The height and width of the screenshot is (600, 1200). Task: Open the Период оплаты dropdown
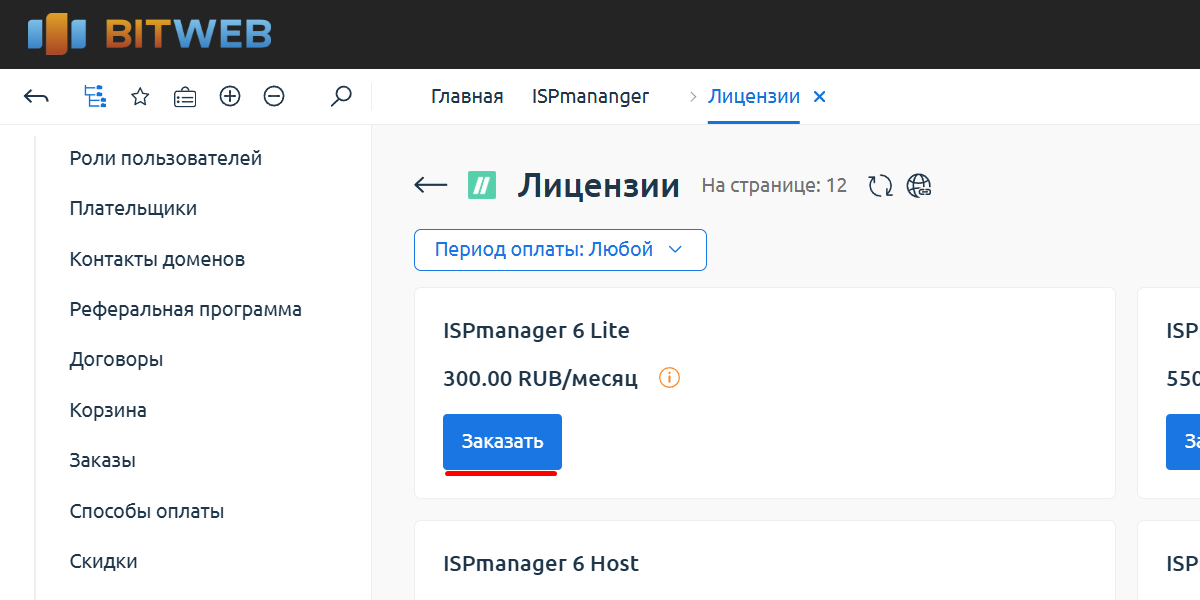point(560,250)
